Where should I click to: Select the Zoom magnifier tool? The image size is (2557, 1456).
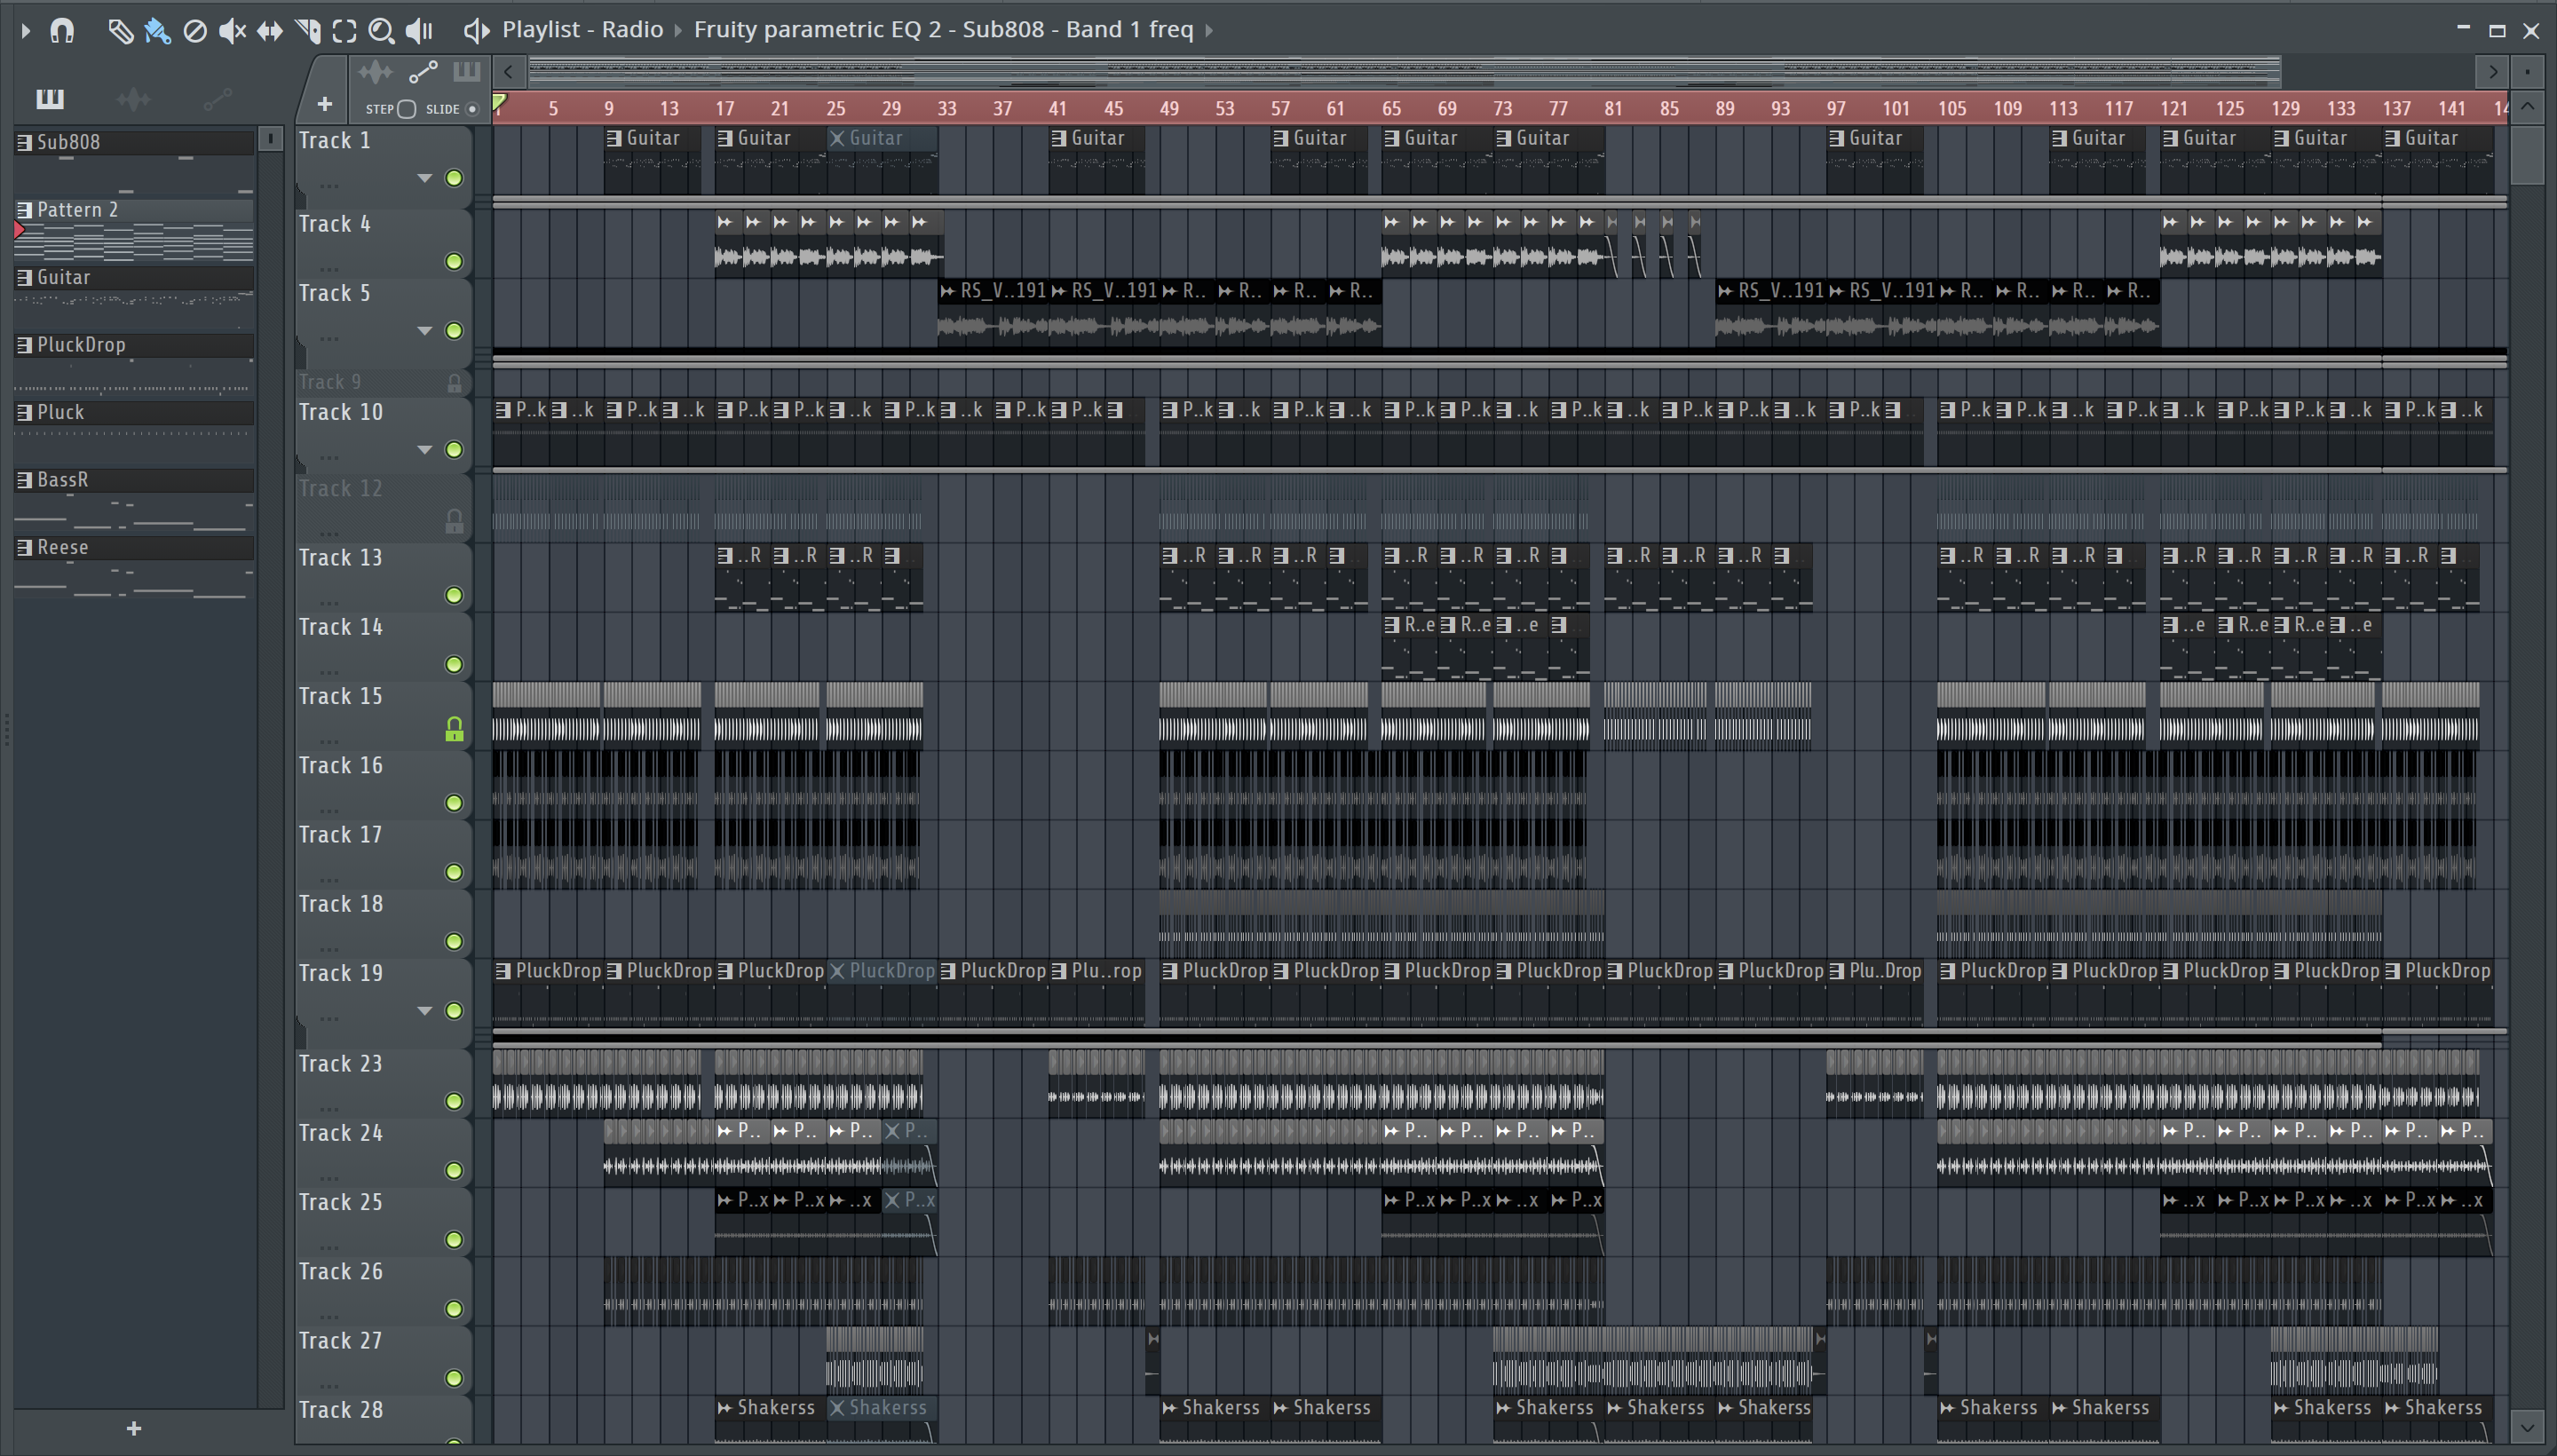pyautogui.click(x=381, y=31)
